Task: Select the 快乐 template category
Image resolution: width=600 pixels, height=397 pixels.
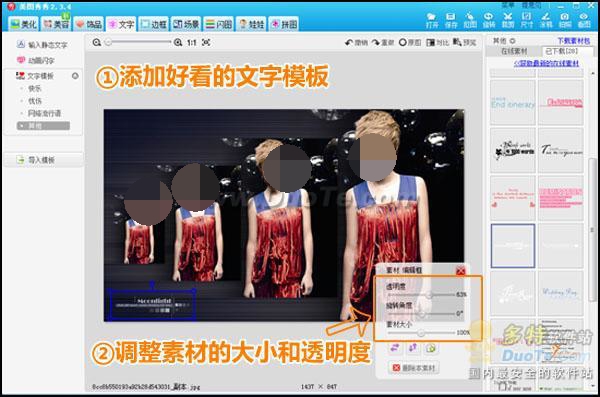Action: click(x=35, y=88)
